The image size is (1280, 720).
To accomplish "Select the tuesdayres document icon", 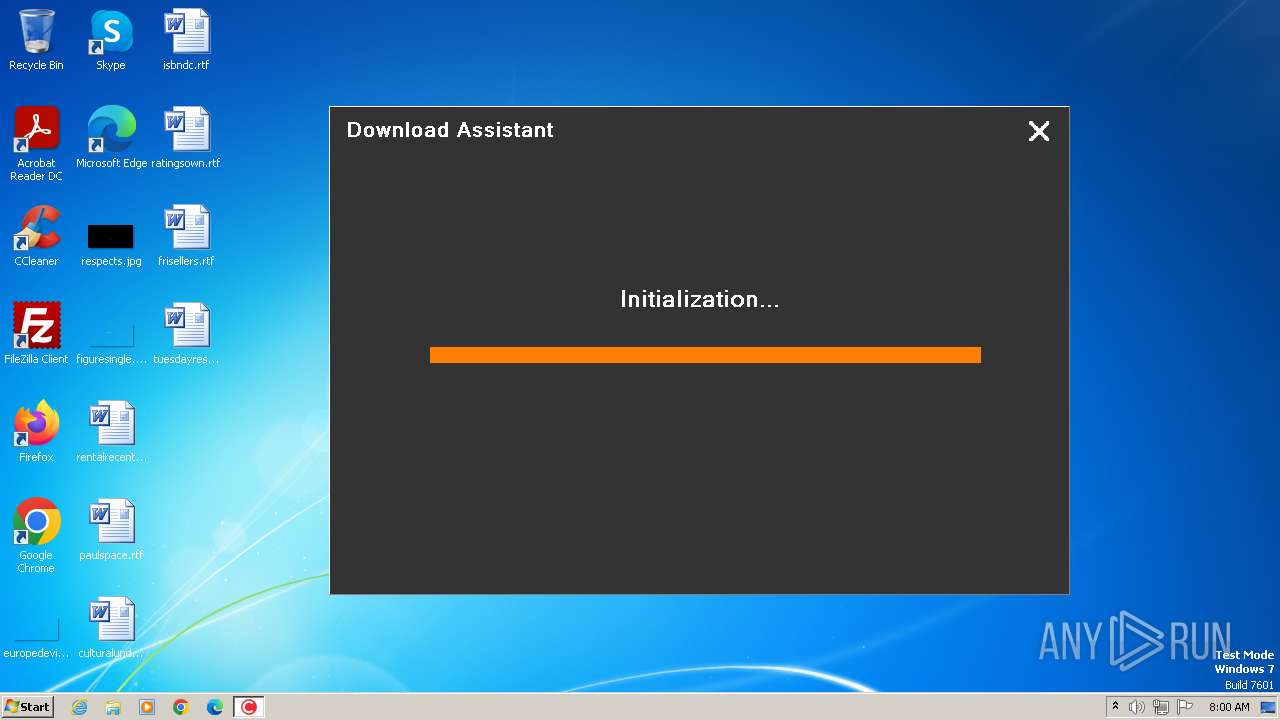I will click(x=186, y=334).
